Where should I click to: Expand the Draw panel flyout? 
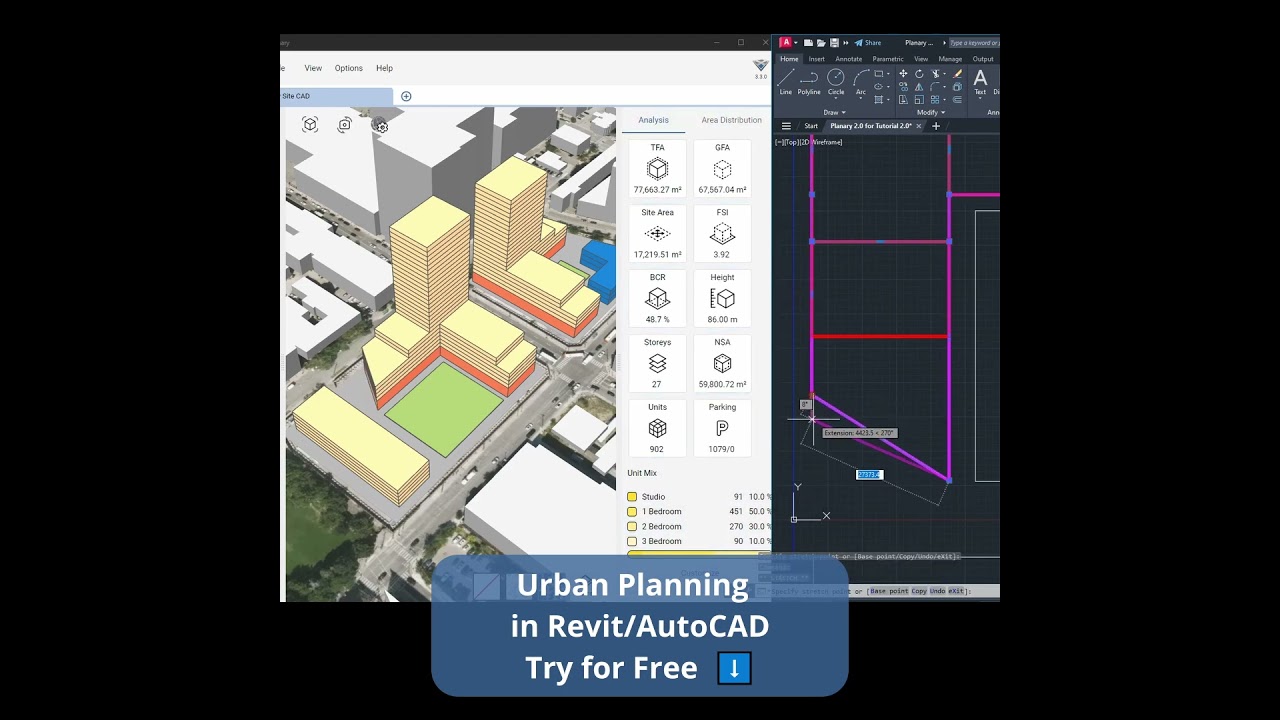[834, 112]
